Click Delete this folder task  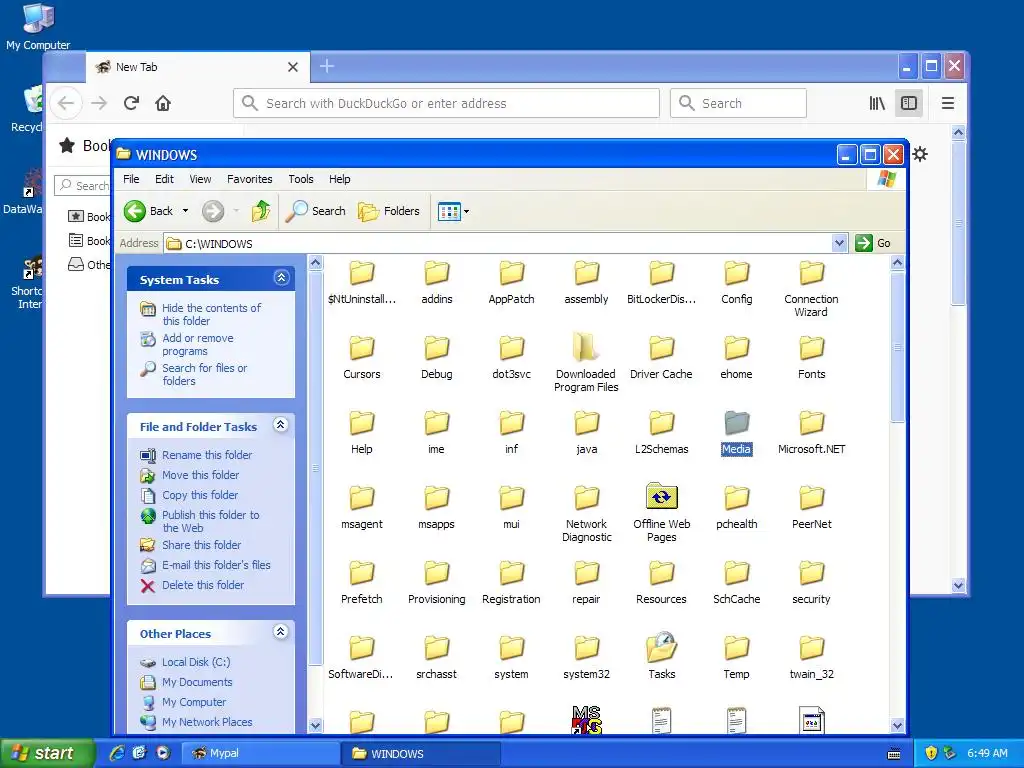tap(202, 585)
